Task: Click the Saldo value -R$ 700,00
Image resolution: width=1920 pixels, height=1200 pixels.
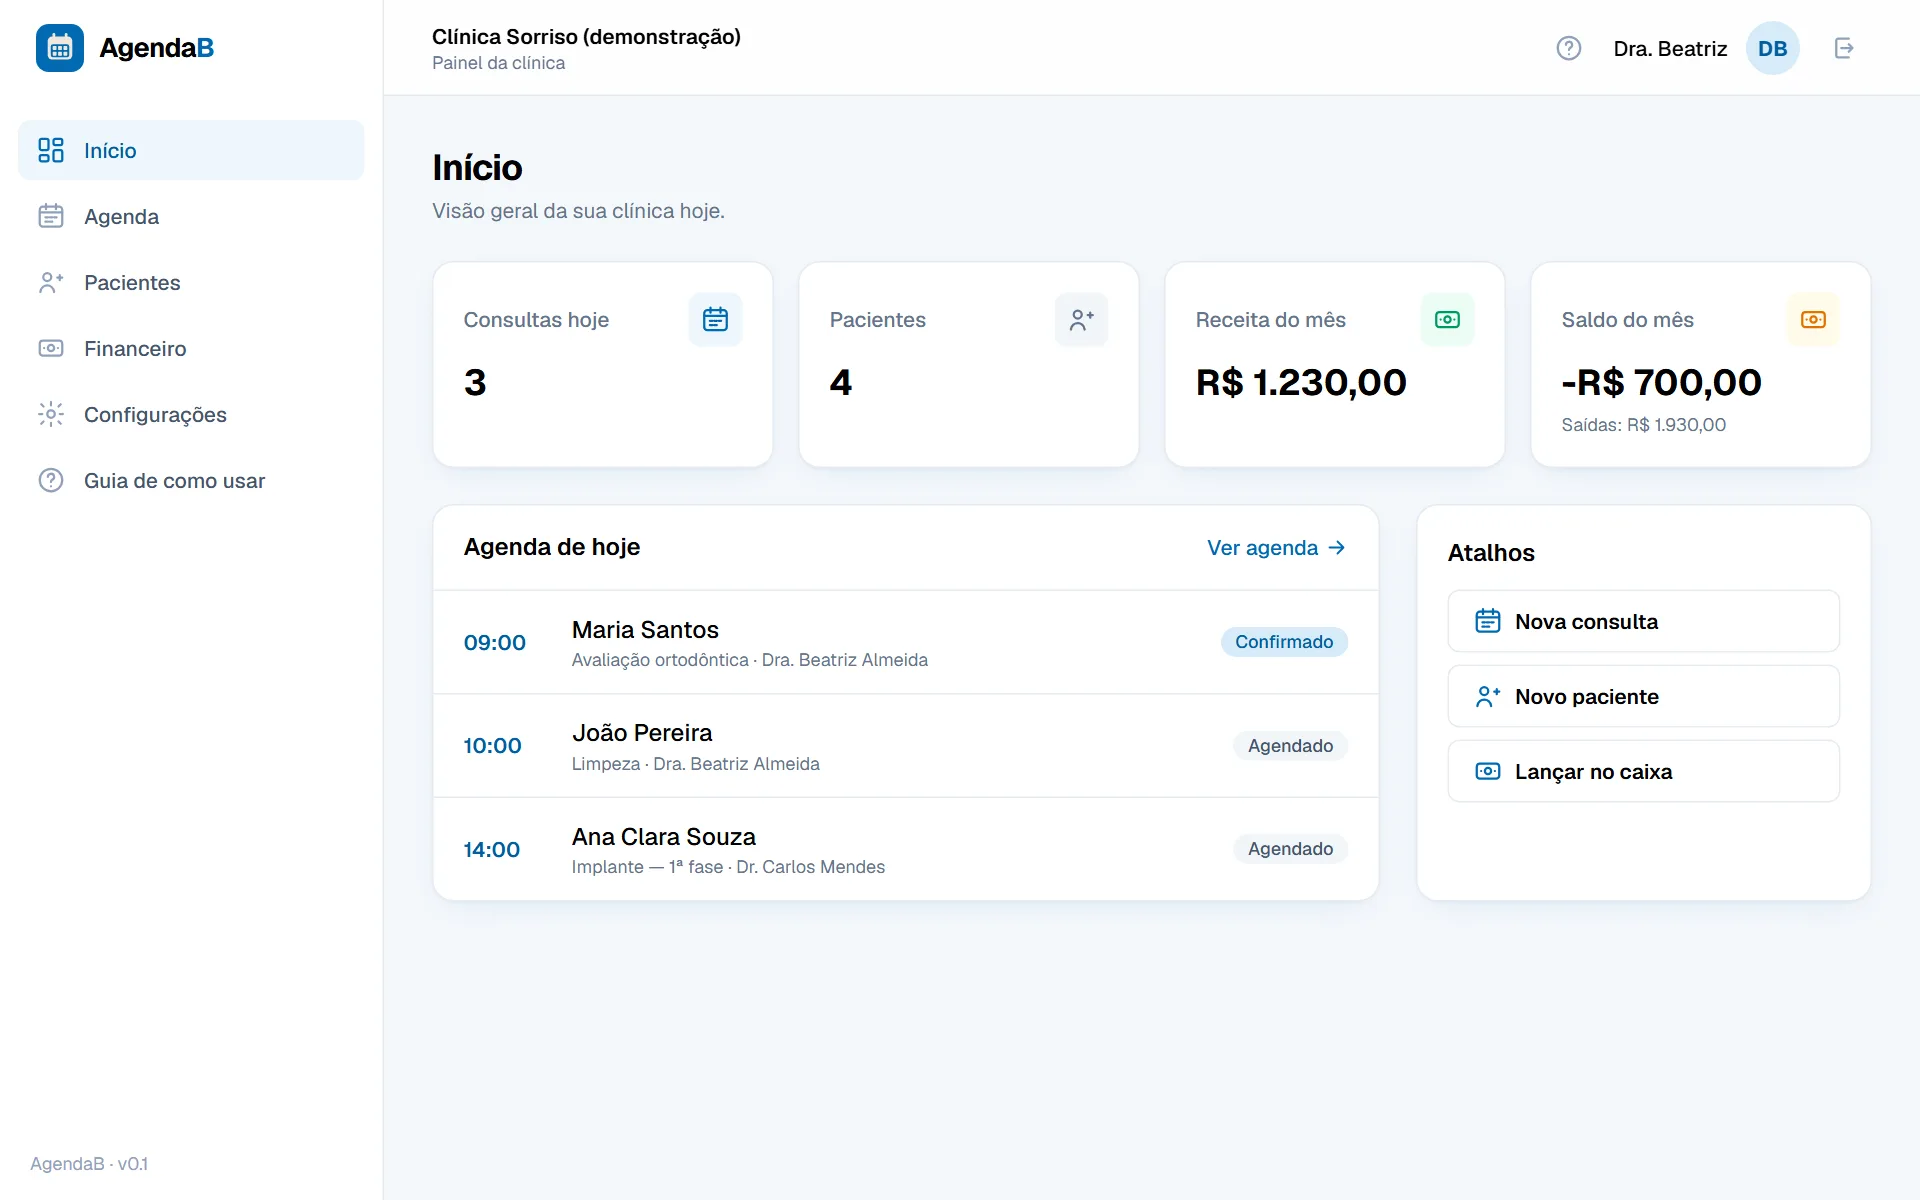Action: click(x=1661, y=382)
